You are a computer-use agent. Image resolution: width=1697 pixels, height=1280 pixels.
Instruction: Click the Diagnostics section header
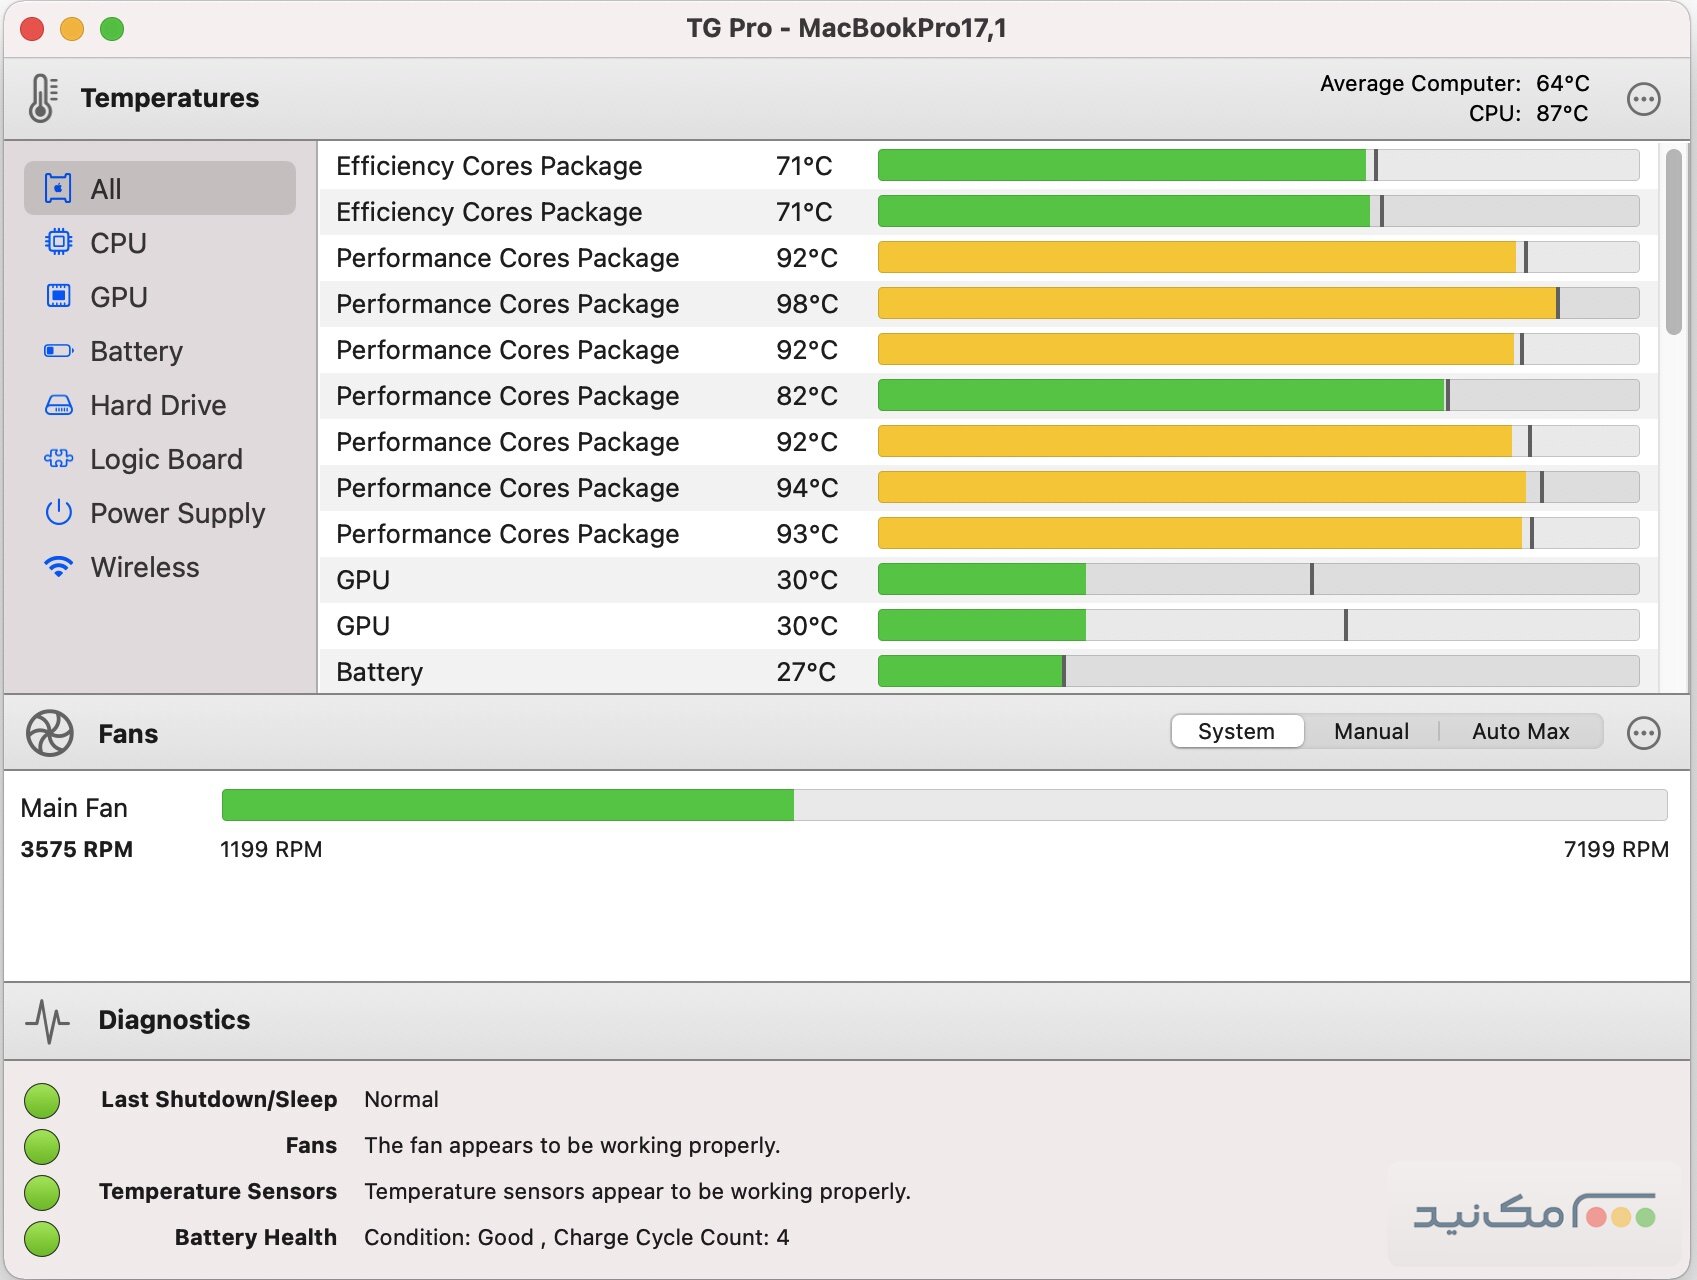[174, 1020]
